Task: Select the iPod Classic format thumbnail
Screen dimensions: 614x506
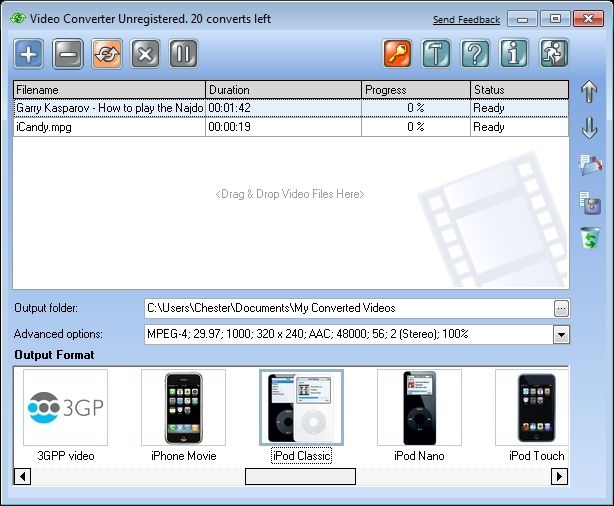Action: click(x=301, y=407)
